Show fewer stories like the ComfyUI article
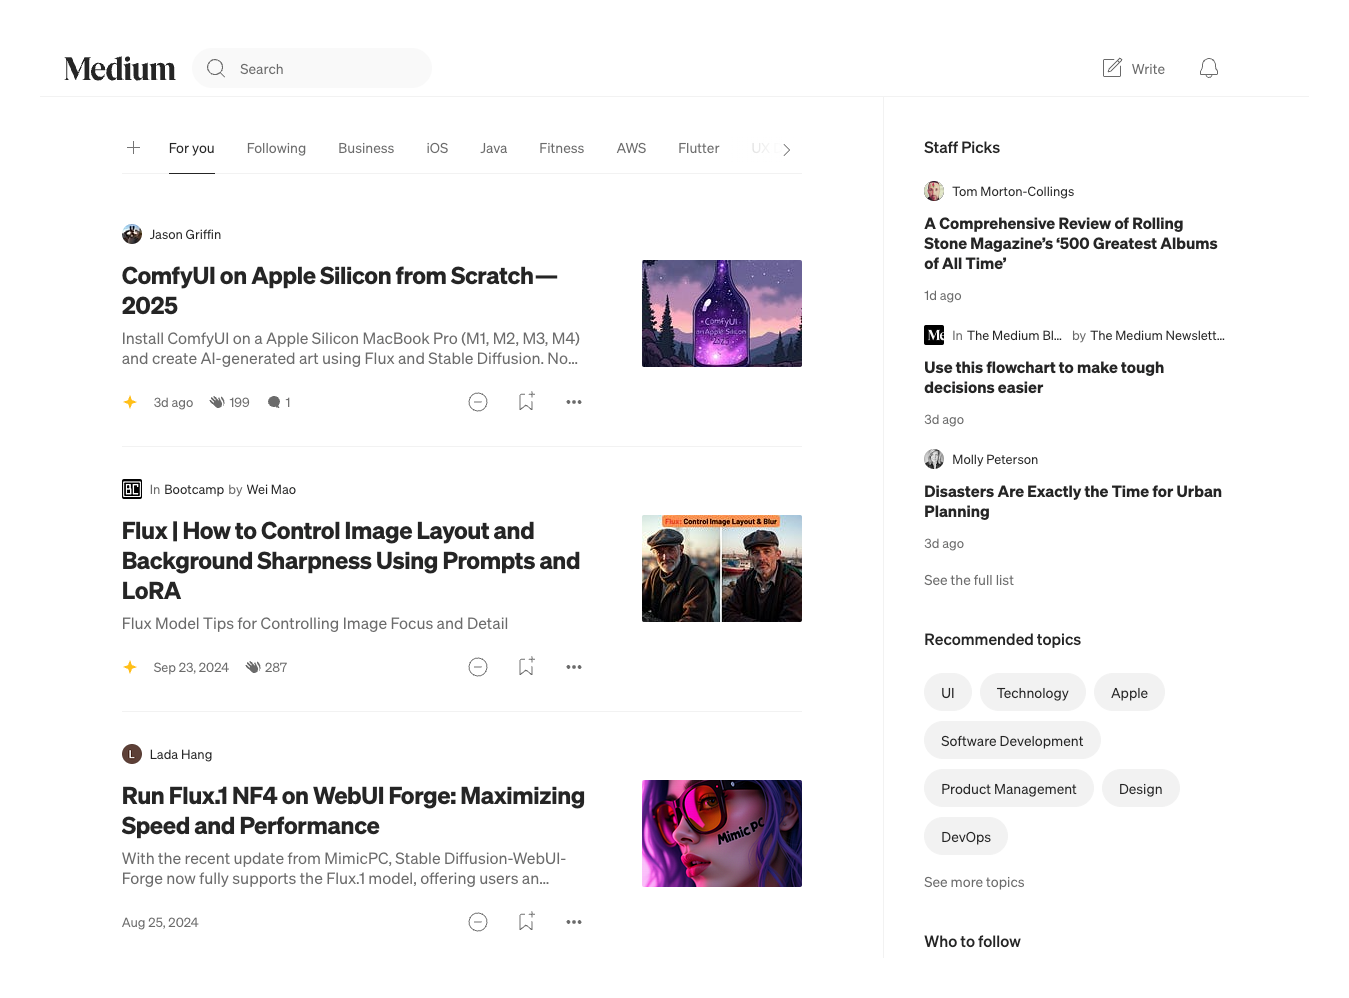This screenshot has width=1349, height=998. tap(478, 401)
